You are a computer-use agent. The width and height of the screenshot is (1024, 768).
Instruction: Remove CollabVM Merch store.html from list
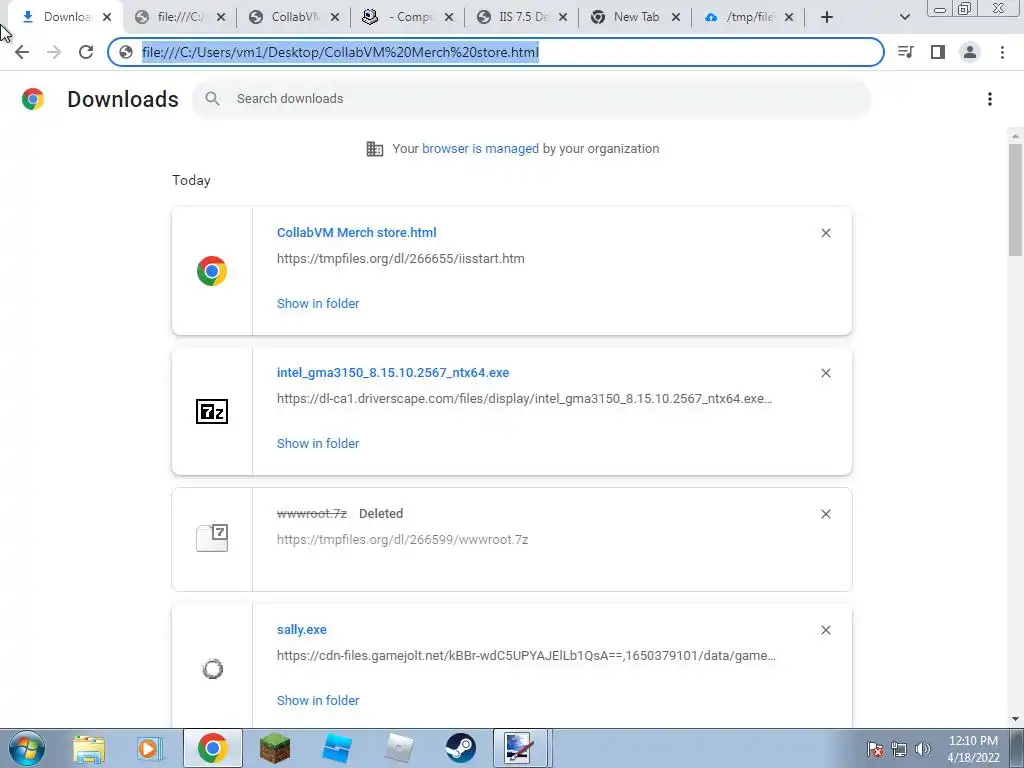click(825, 233)
